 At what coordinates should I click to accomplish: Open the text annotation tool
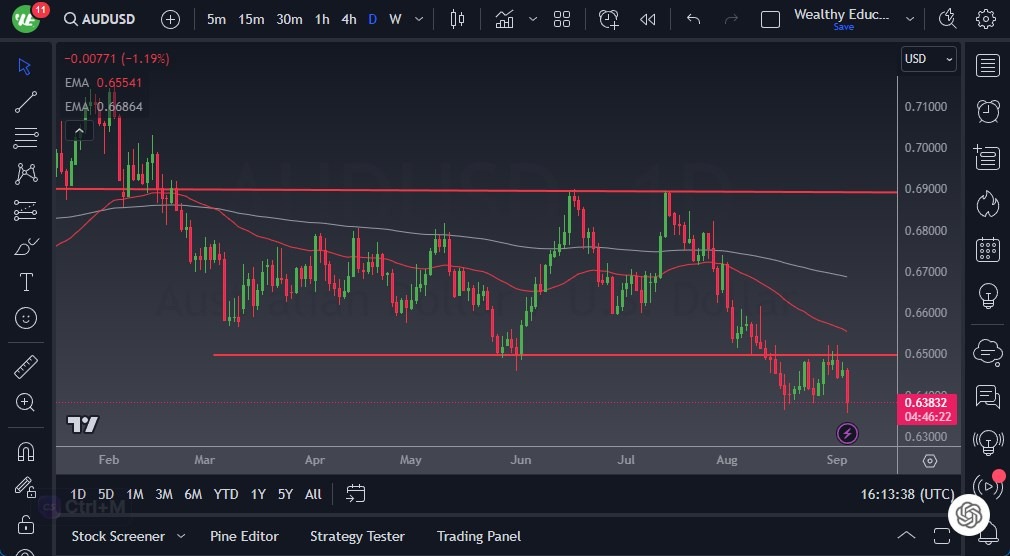26,282
